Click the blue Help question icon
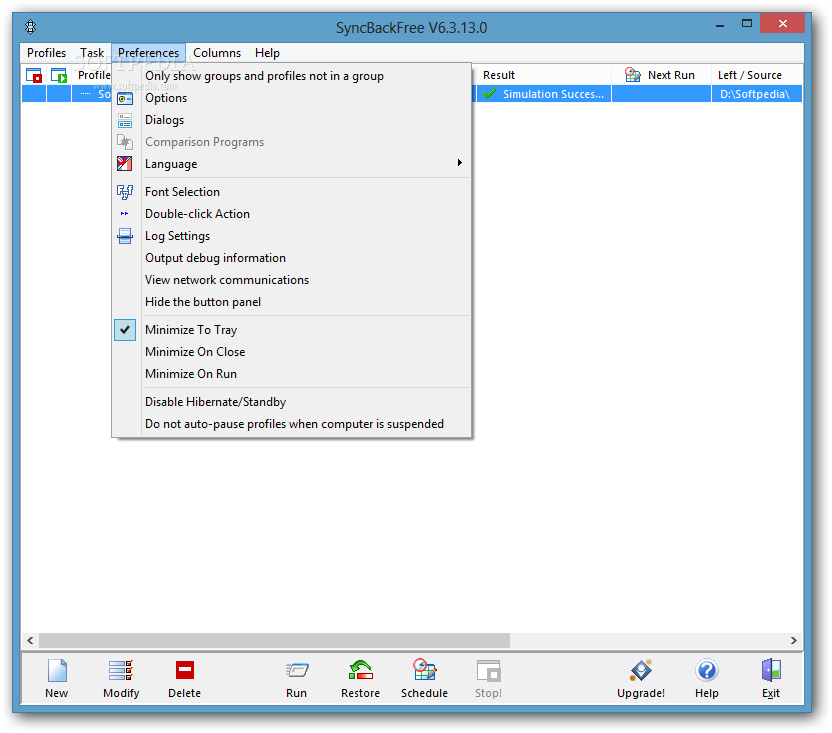832x733 pixels. 707,670
